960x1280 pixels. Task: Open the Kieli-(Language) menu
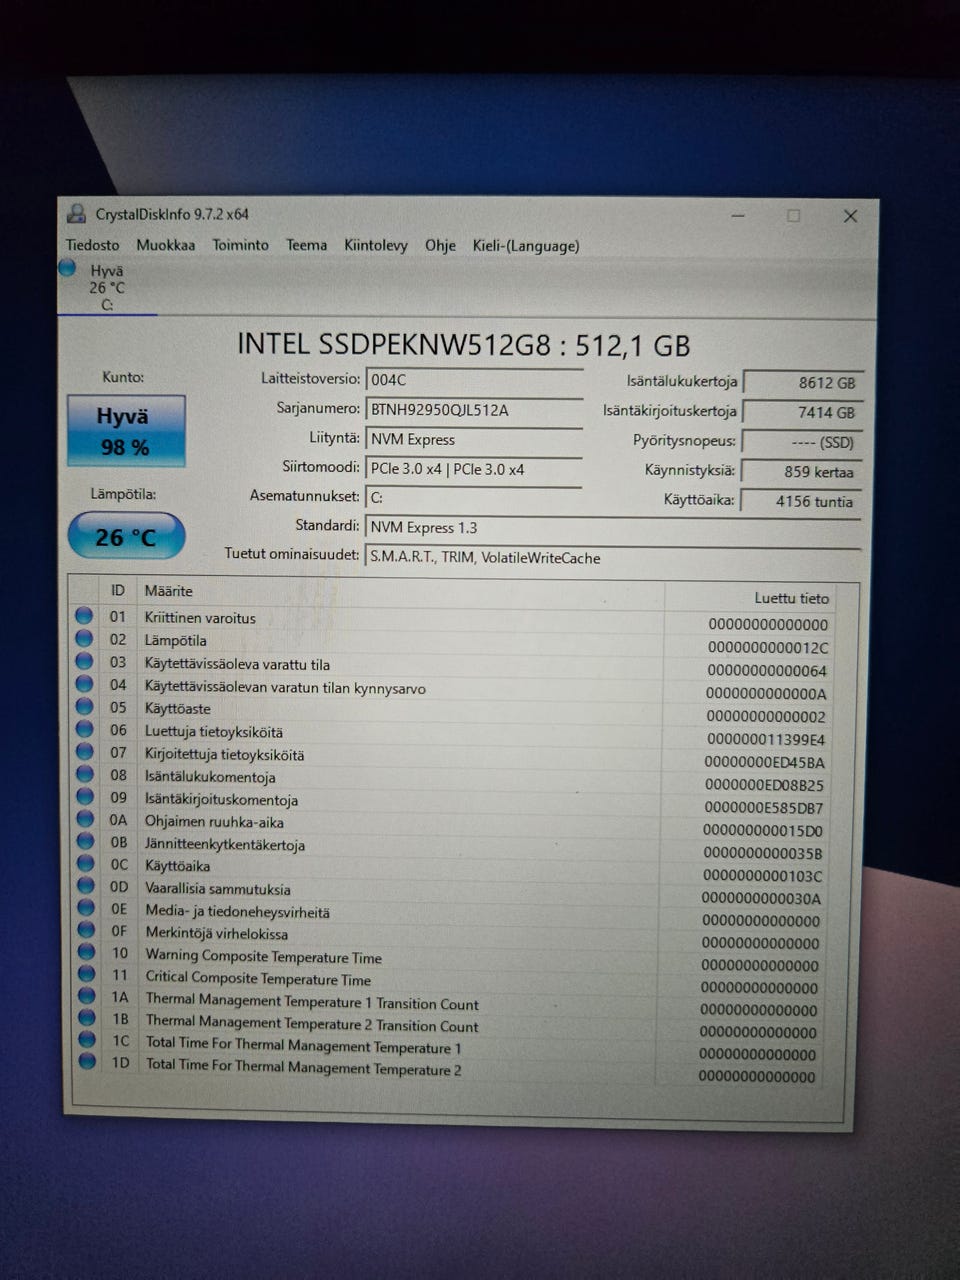[526, 246]
